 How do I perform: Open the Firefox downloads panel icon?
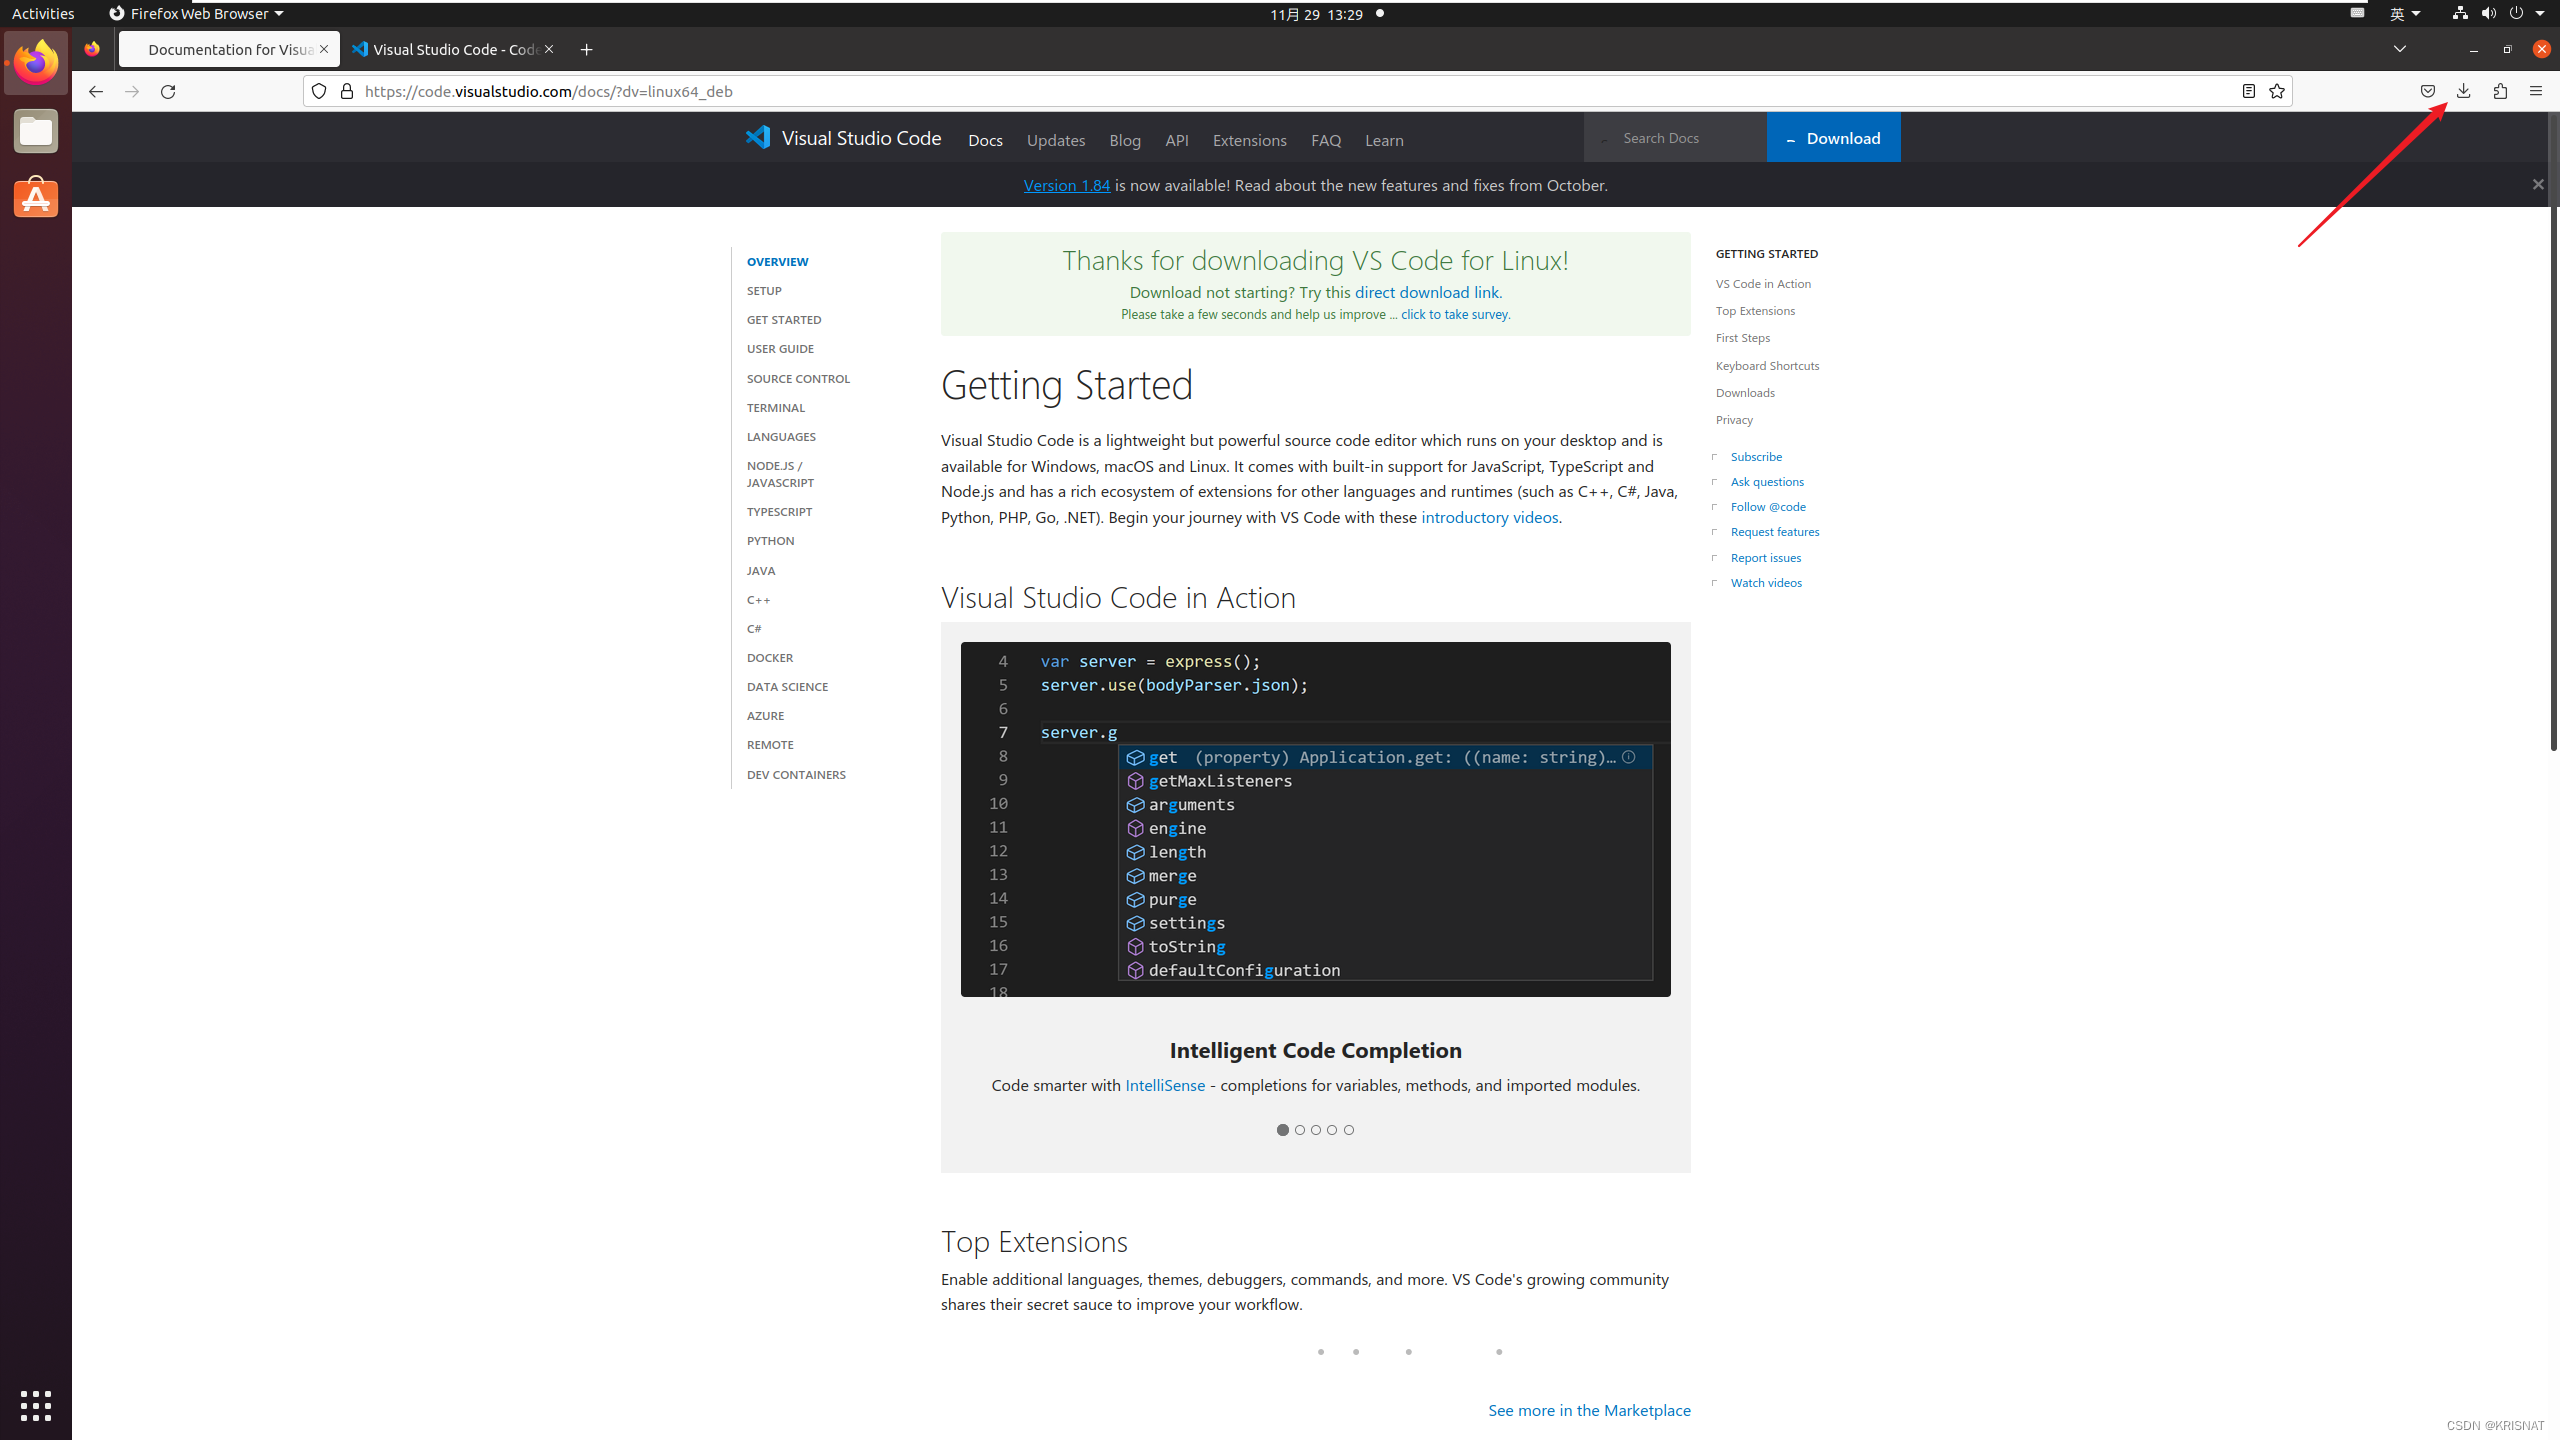[2463, 91]
